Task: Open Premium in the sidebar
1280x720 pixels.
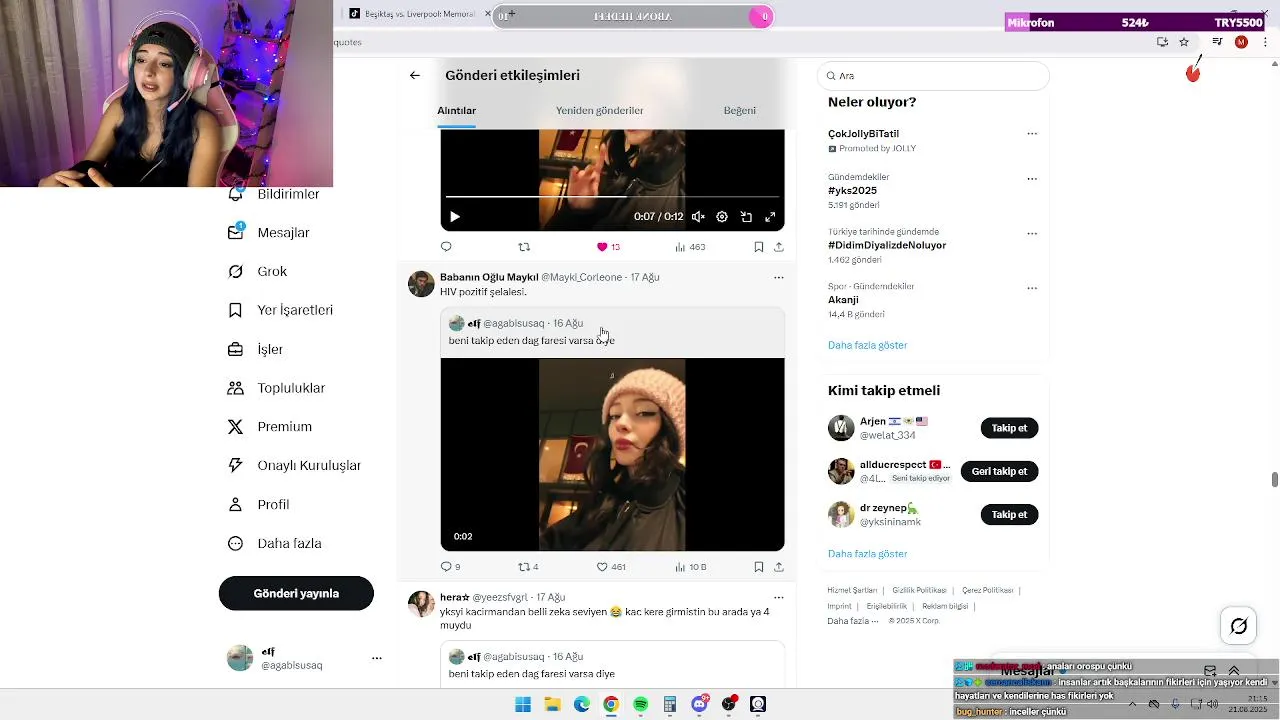Action: point(270,427)
